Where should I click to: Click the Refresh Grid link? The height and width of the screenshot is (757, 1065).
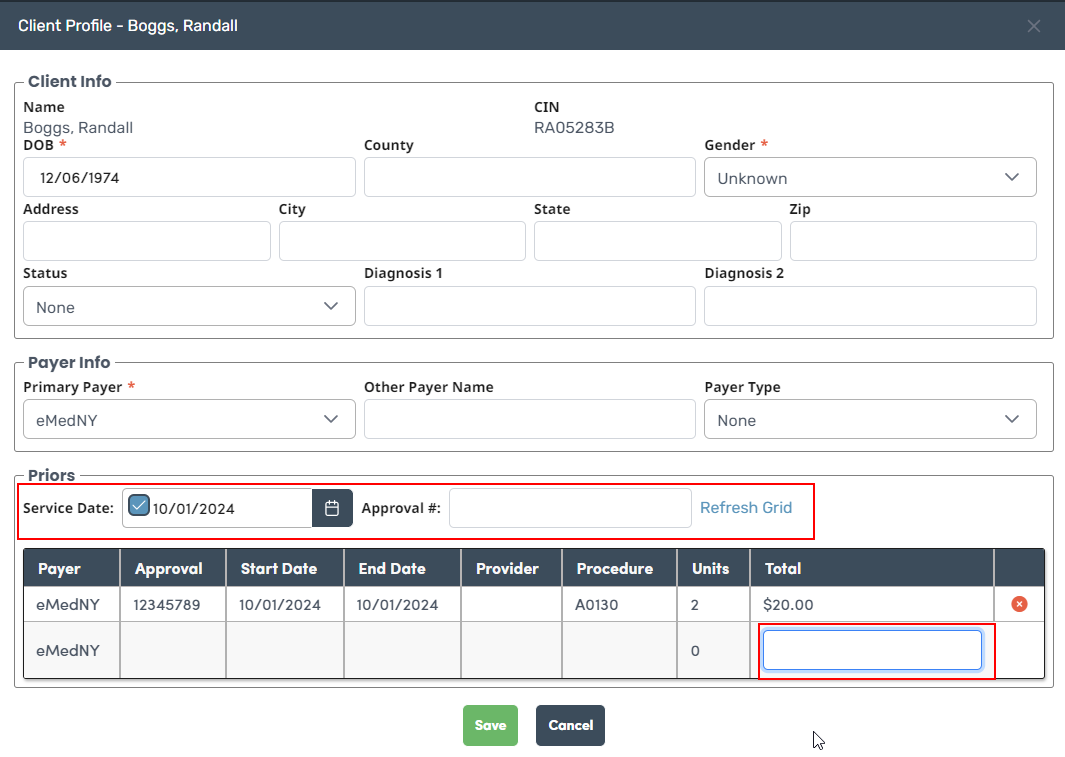tap(745, 508)
